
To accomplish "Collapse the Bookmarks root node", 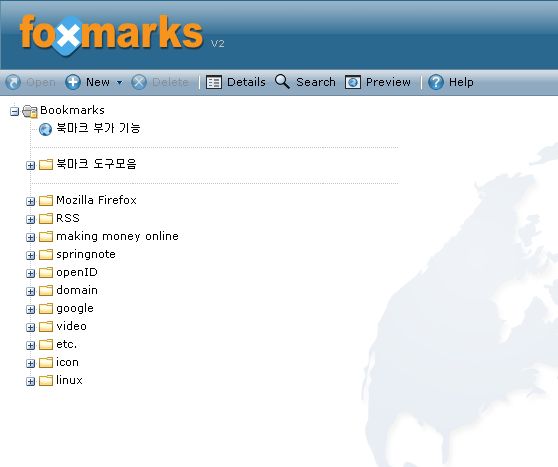I will [x=14, y=111].
